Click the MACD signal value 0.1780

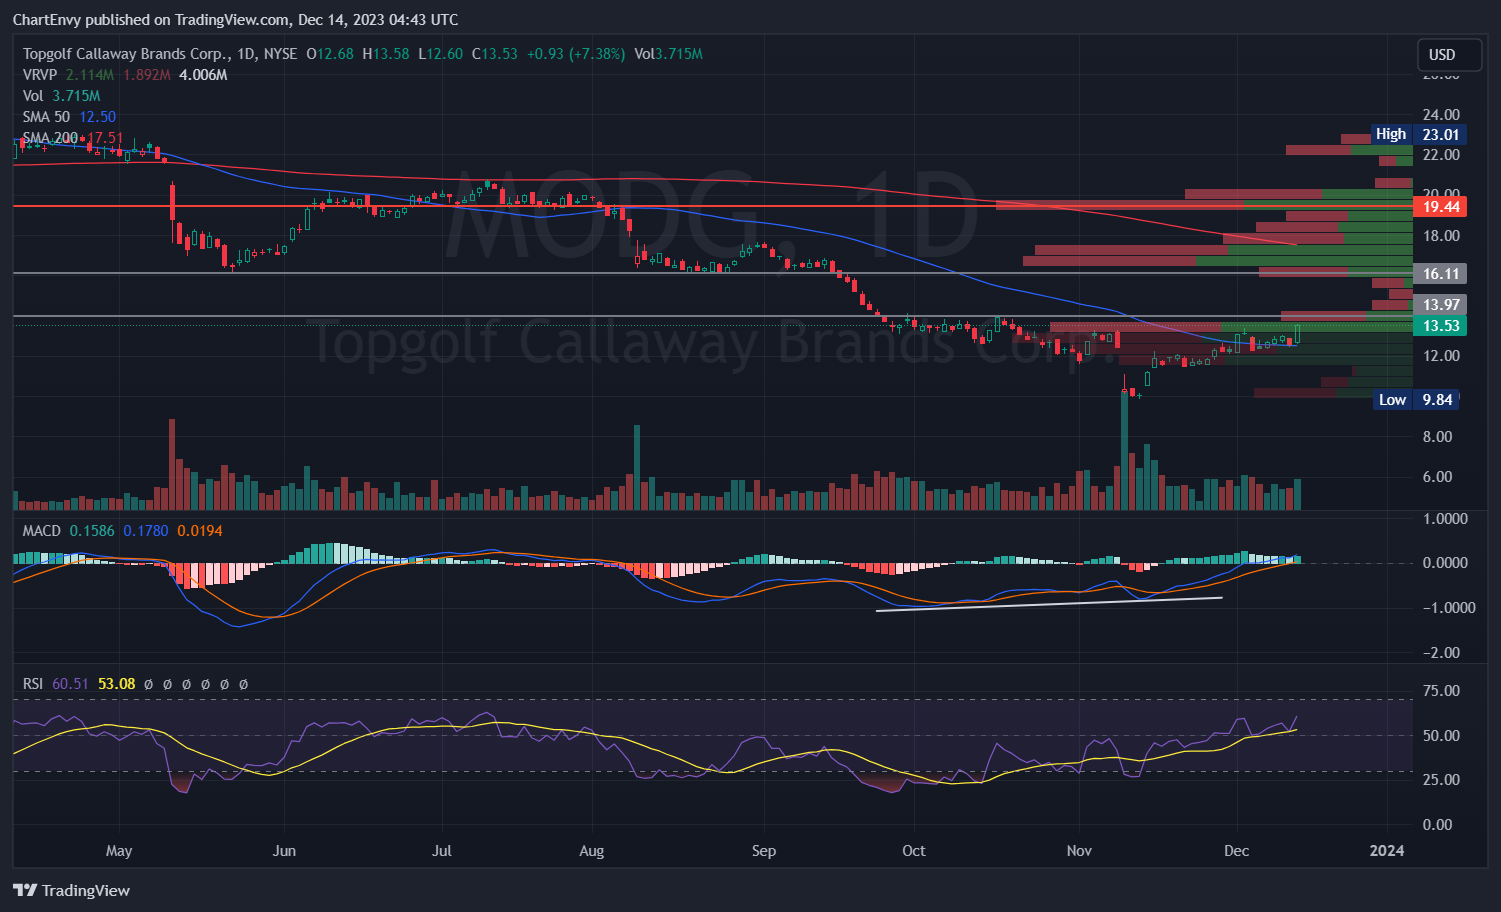[x=146, y=531]
